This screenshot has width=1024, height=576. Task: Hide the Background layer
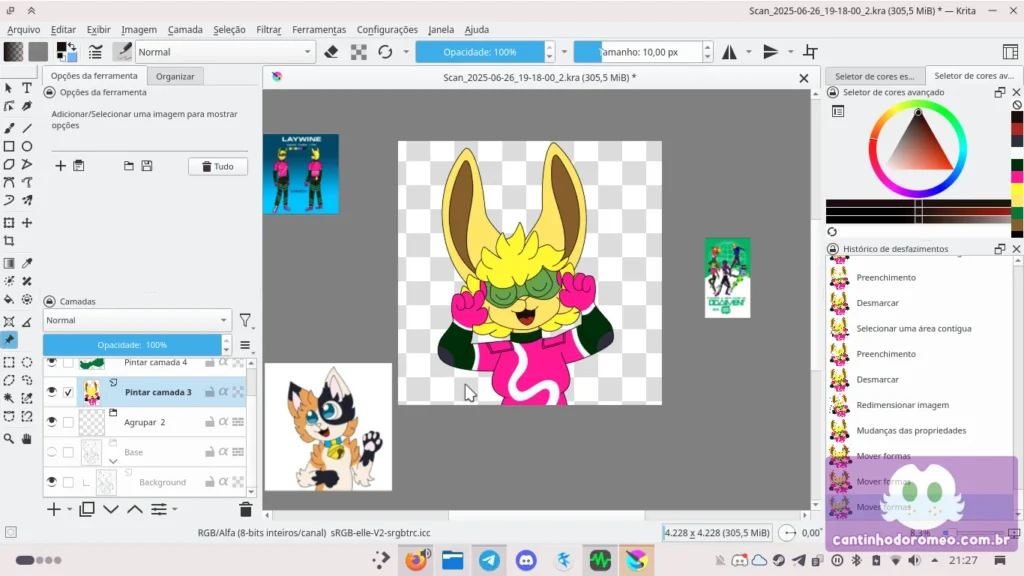click(52, 482)
